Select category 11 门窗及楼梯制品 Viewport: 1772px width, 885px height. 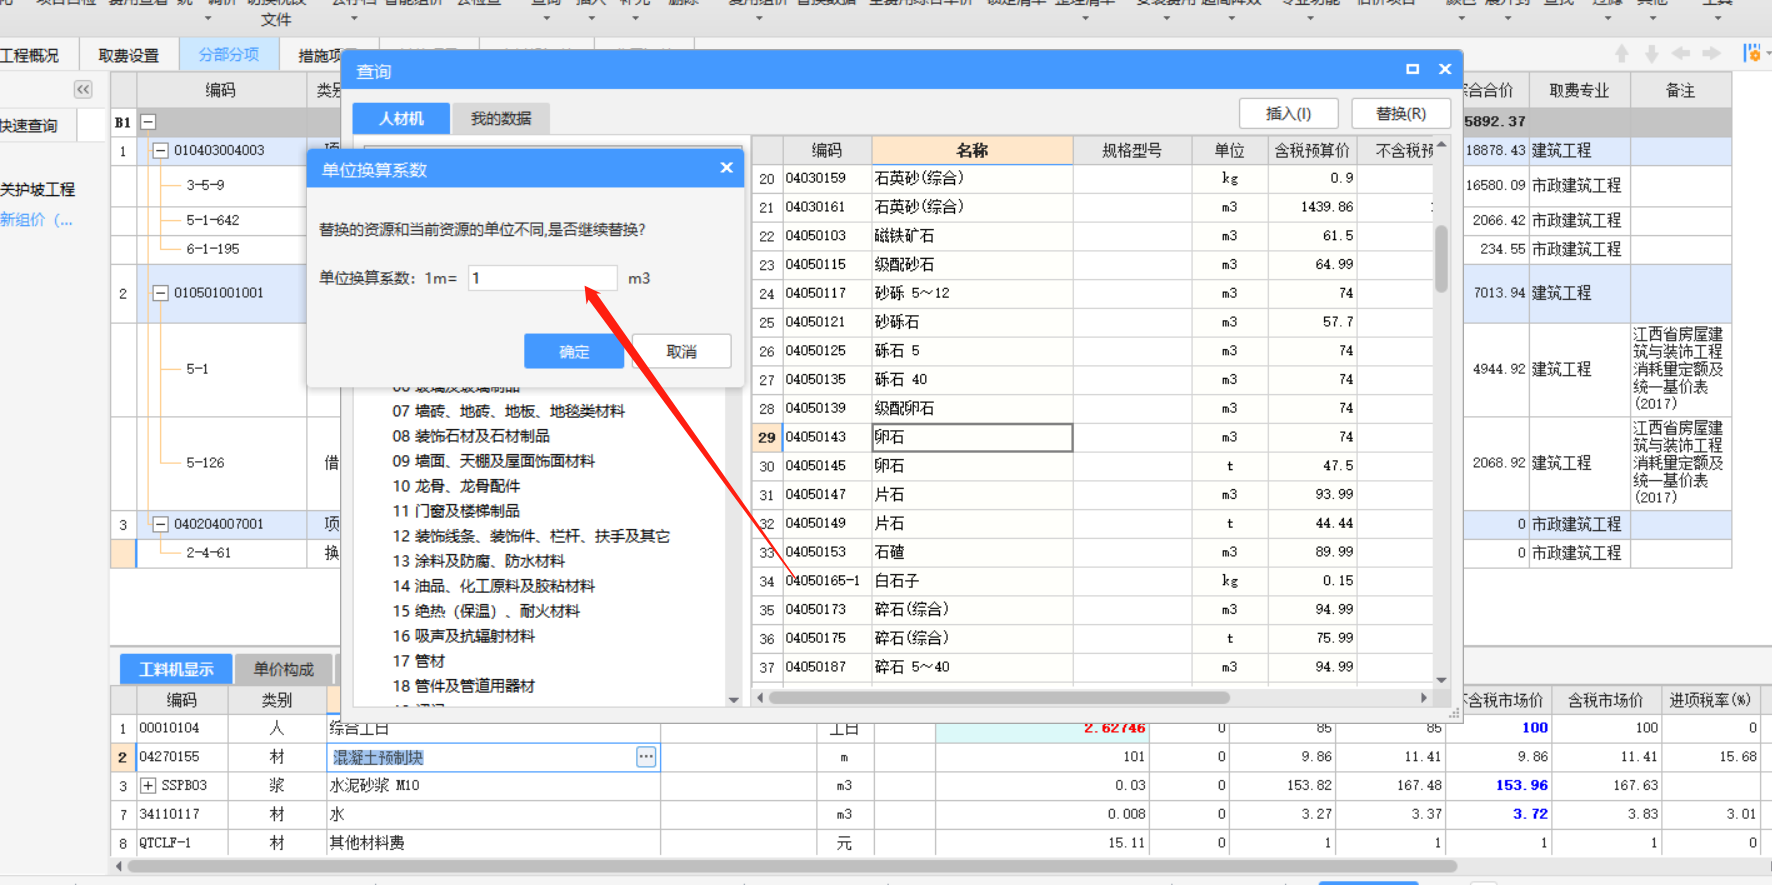point(456,511)
